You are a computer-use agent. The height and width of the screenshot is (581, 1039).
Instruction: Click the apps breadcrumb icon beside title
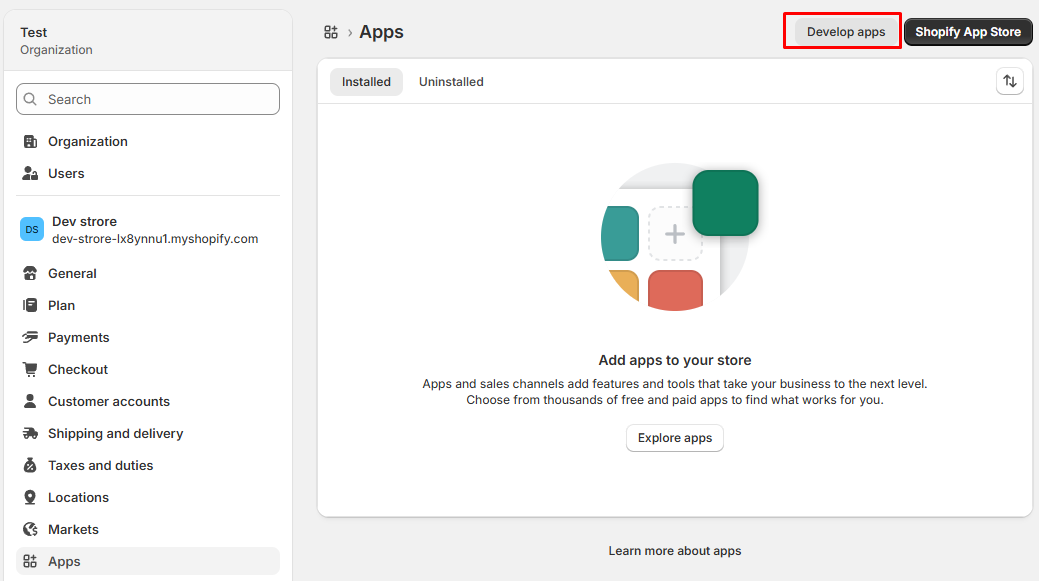point(331,32)
